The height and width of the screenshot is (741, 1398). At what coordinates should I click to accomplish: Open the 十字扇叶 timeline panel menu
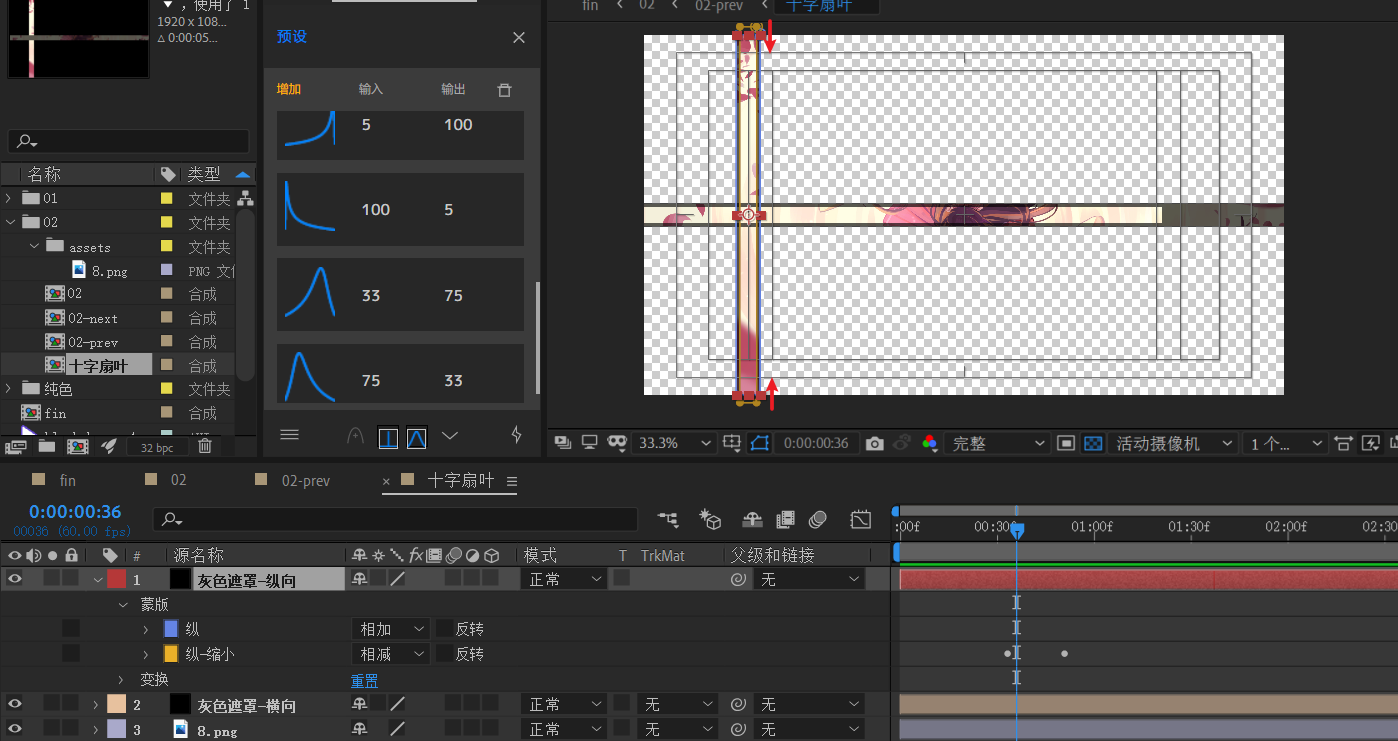512,481
